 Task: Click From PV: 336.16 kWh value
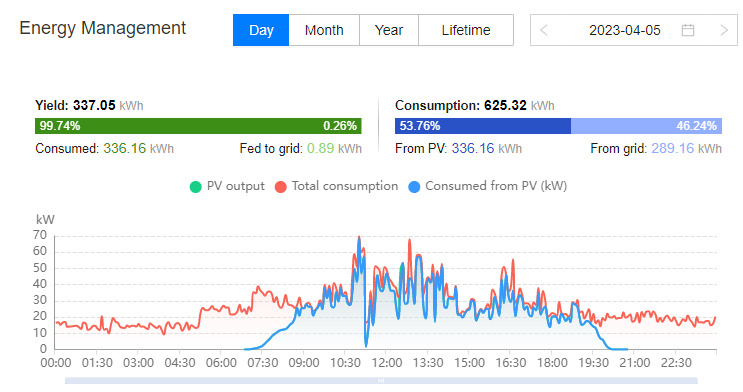(x=458, y=148)
